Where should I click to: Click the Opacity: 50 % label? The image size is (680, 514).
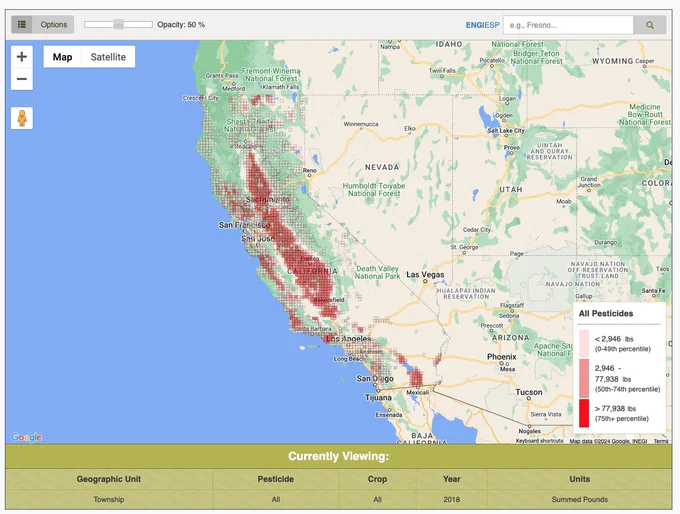tap(181, 25)
